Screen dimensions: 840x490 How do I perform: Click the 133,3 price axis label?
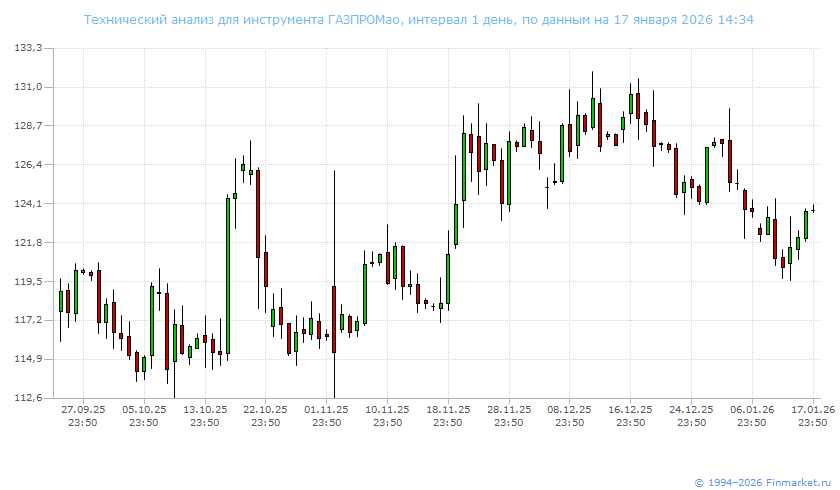29,49
